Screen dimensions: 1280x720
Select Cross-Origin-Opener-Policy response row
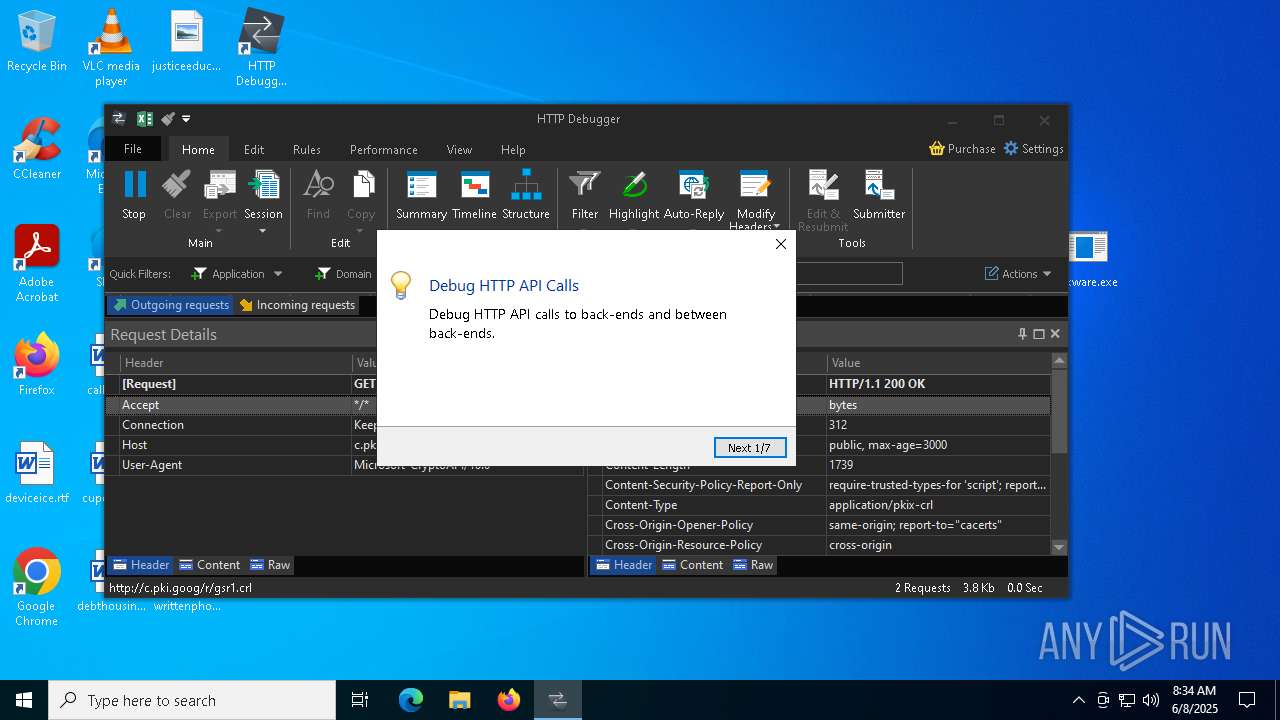(x=820, y=525)
